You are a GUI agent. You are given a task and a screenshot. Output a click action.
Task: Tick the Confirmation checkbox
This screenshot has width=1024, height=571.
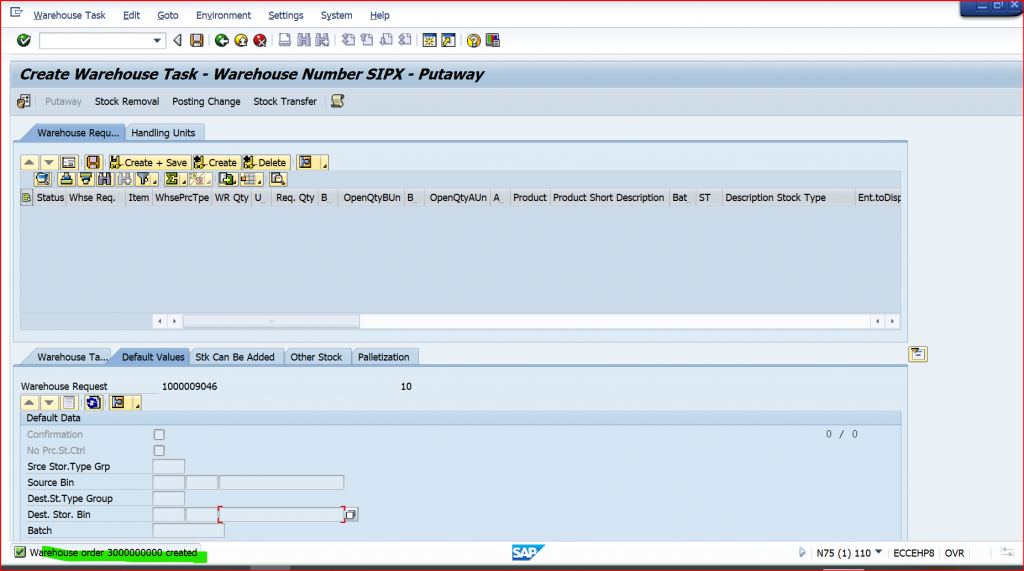point(159,434)
